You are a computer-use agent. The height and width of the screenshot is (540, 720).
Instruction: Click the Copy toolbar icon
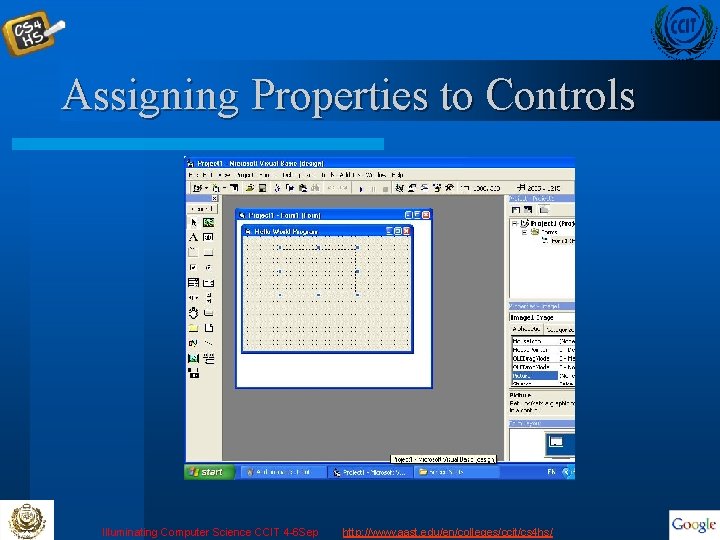coord(290,188)
